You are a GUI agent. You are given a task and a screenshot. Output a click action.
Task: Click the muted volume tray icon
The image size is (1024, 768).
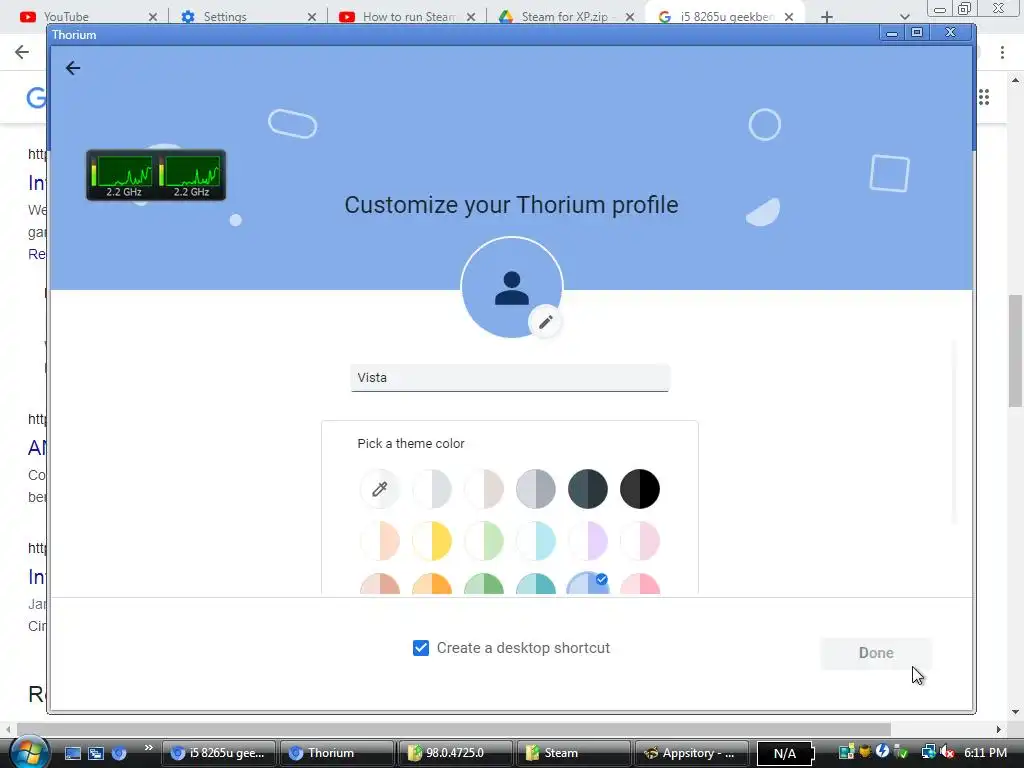(948, 752)
